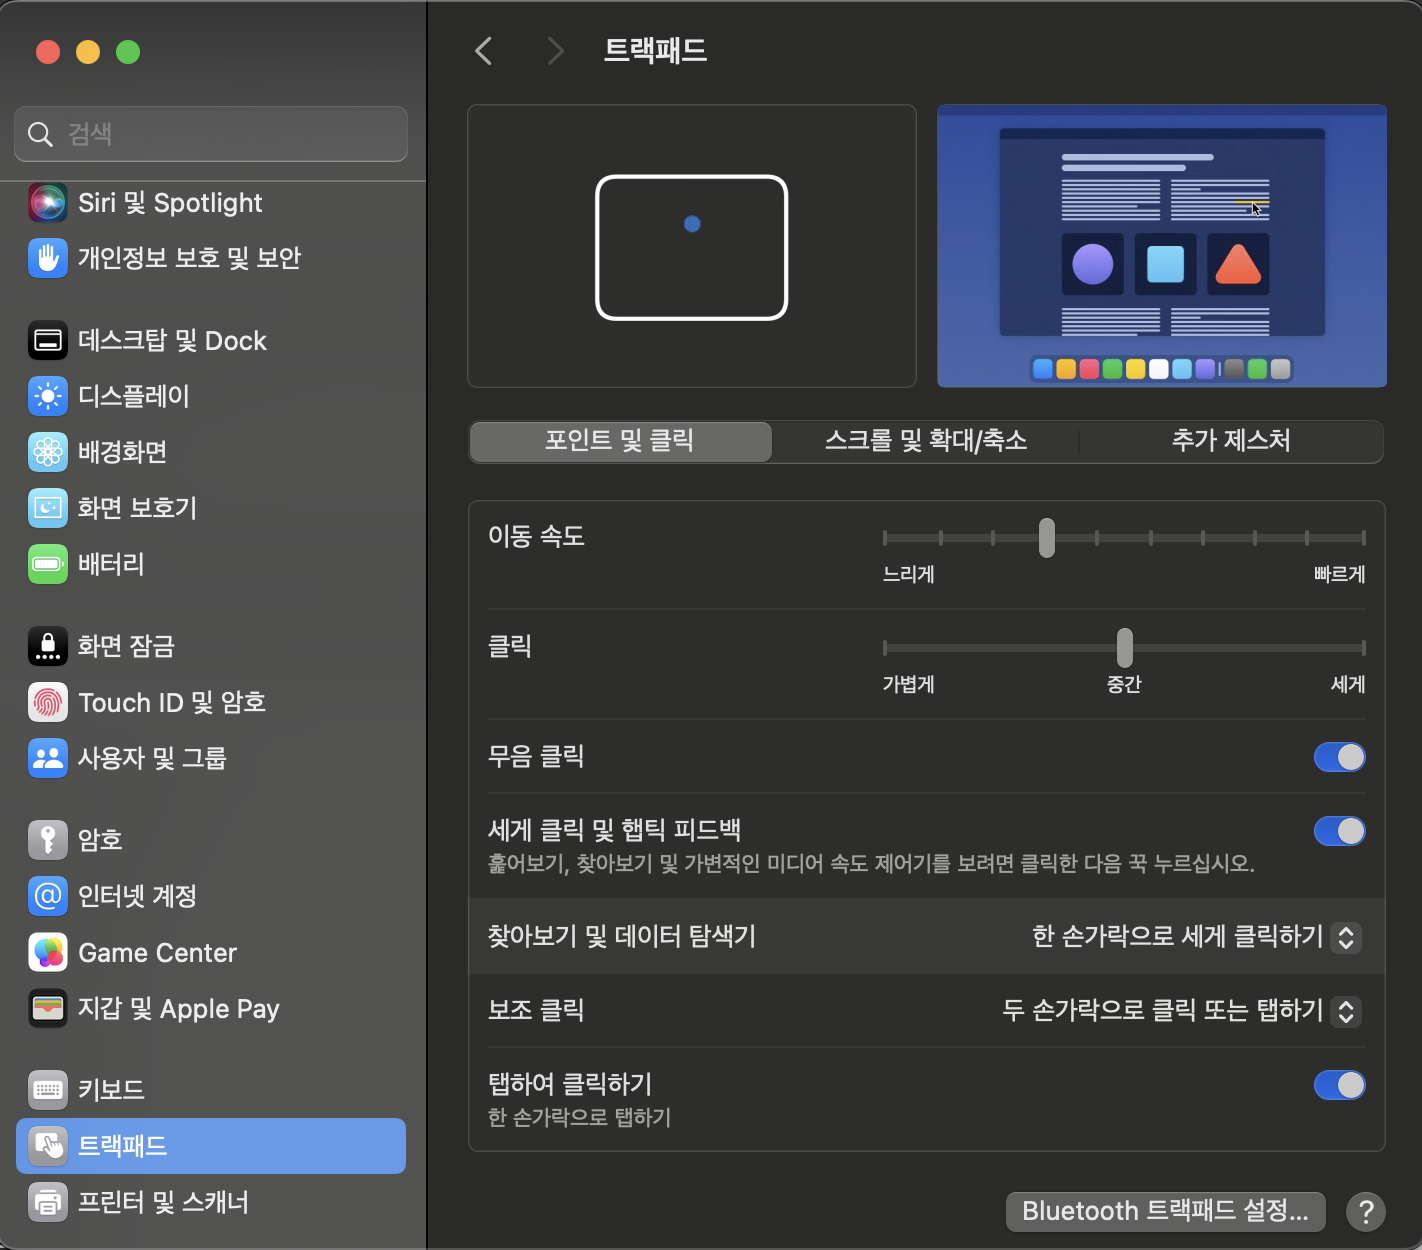Click the 가볍게 label under click slider
1422x1250 pixels.
[x=908, y=685]
